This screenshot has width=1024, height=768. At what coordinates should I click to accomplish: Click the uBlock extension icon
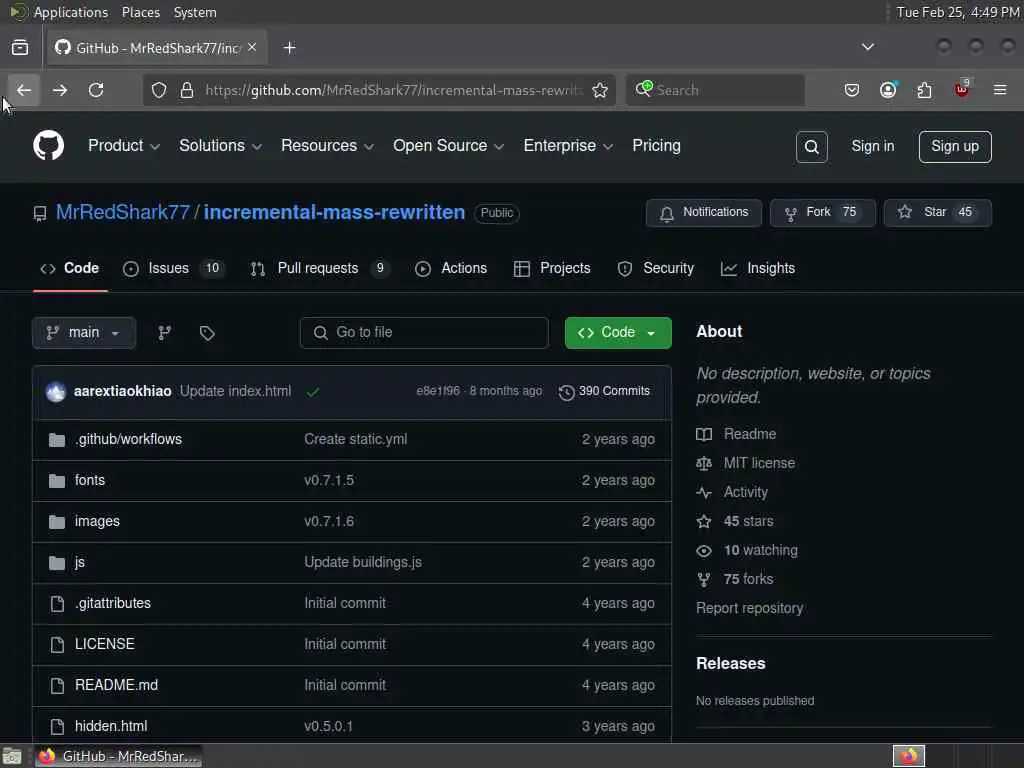(x=961, y=90)
